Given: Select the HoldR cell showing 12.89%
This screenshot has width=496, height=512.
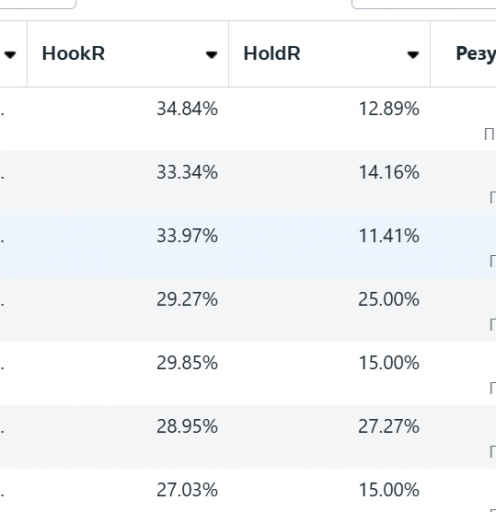Looking at the screenshot, I should (x=389, y=109).
